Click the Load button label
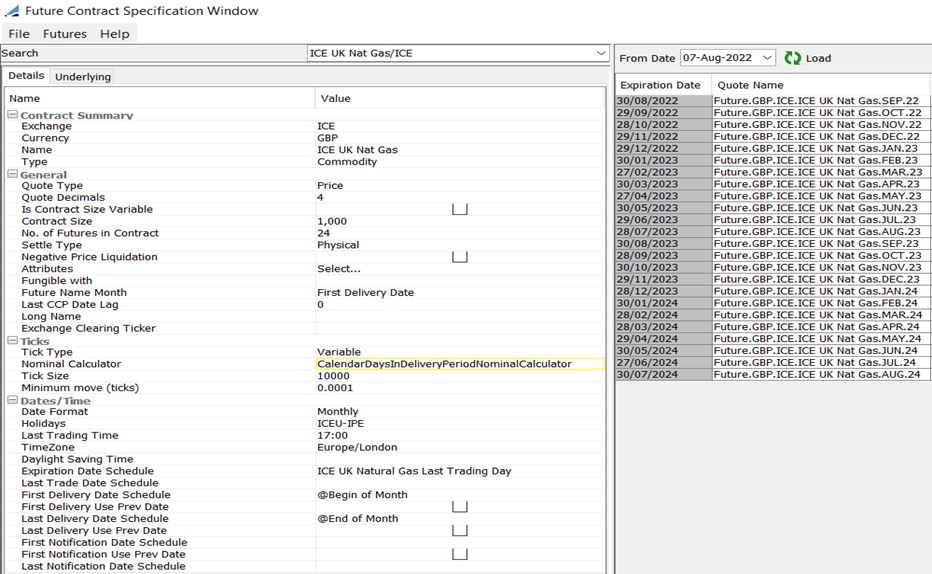This screenshot has height=574, width=932. 818,58
